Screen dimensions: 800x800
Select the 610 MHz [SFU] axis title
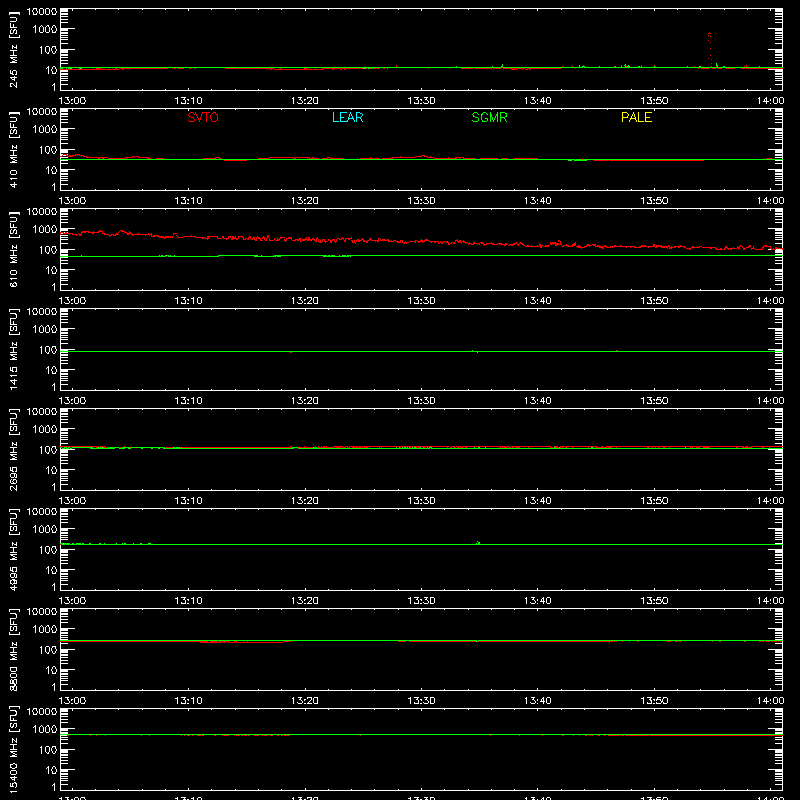coord(13,249)
